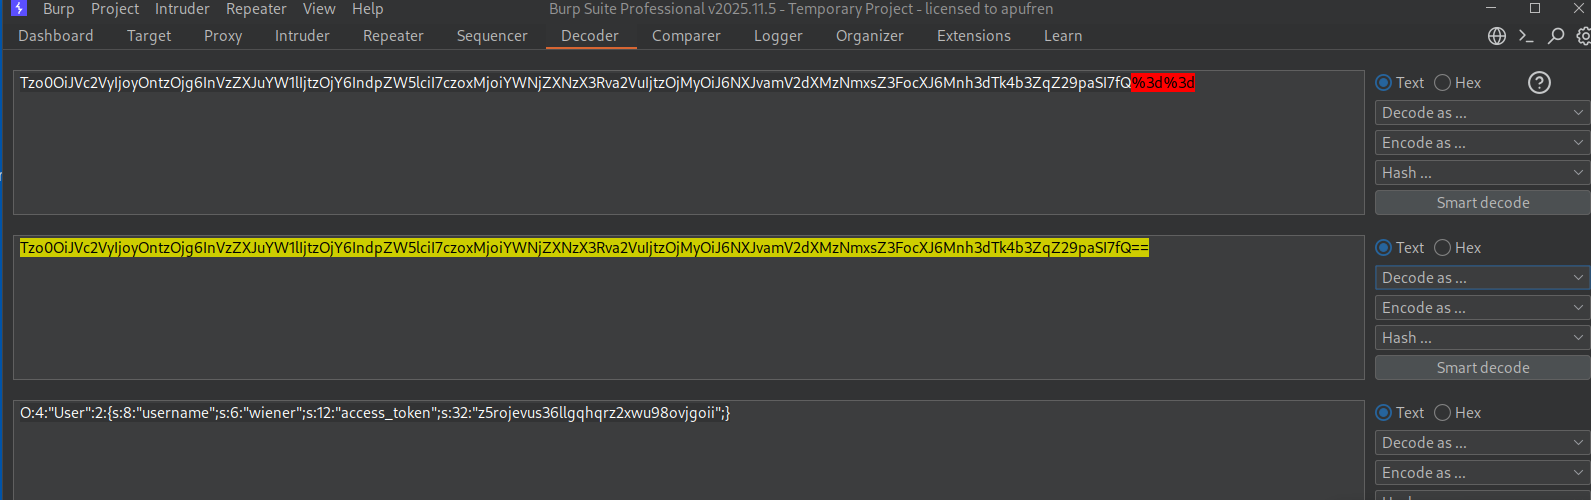This screenshot has width=1591, height=500.
Task: Select Hex radio for the first decoder panel
Action: 1443,83
